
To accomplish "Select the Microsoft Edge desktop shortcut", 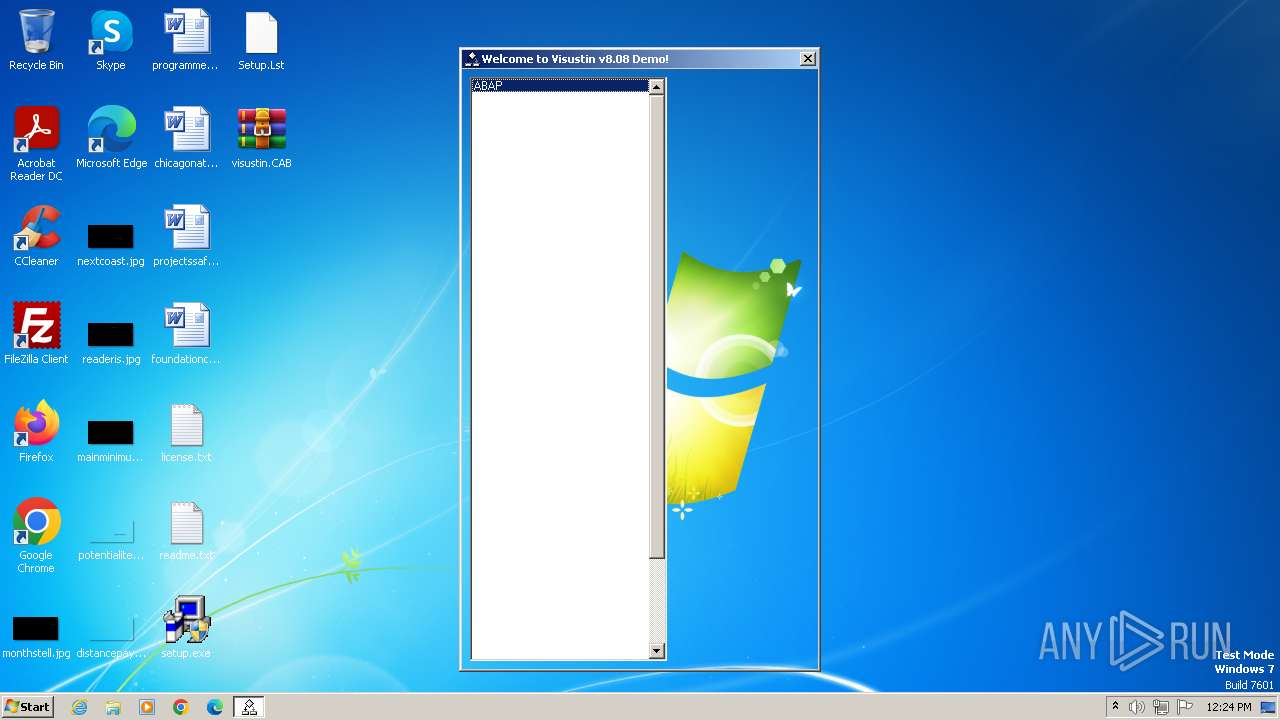I will point(111,139).
